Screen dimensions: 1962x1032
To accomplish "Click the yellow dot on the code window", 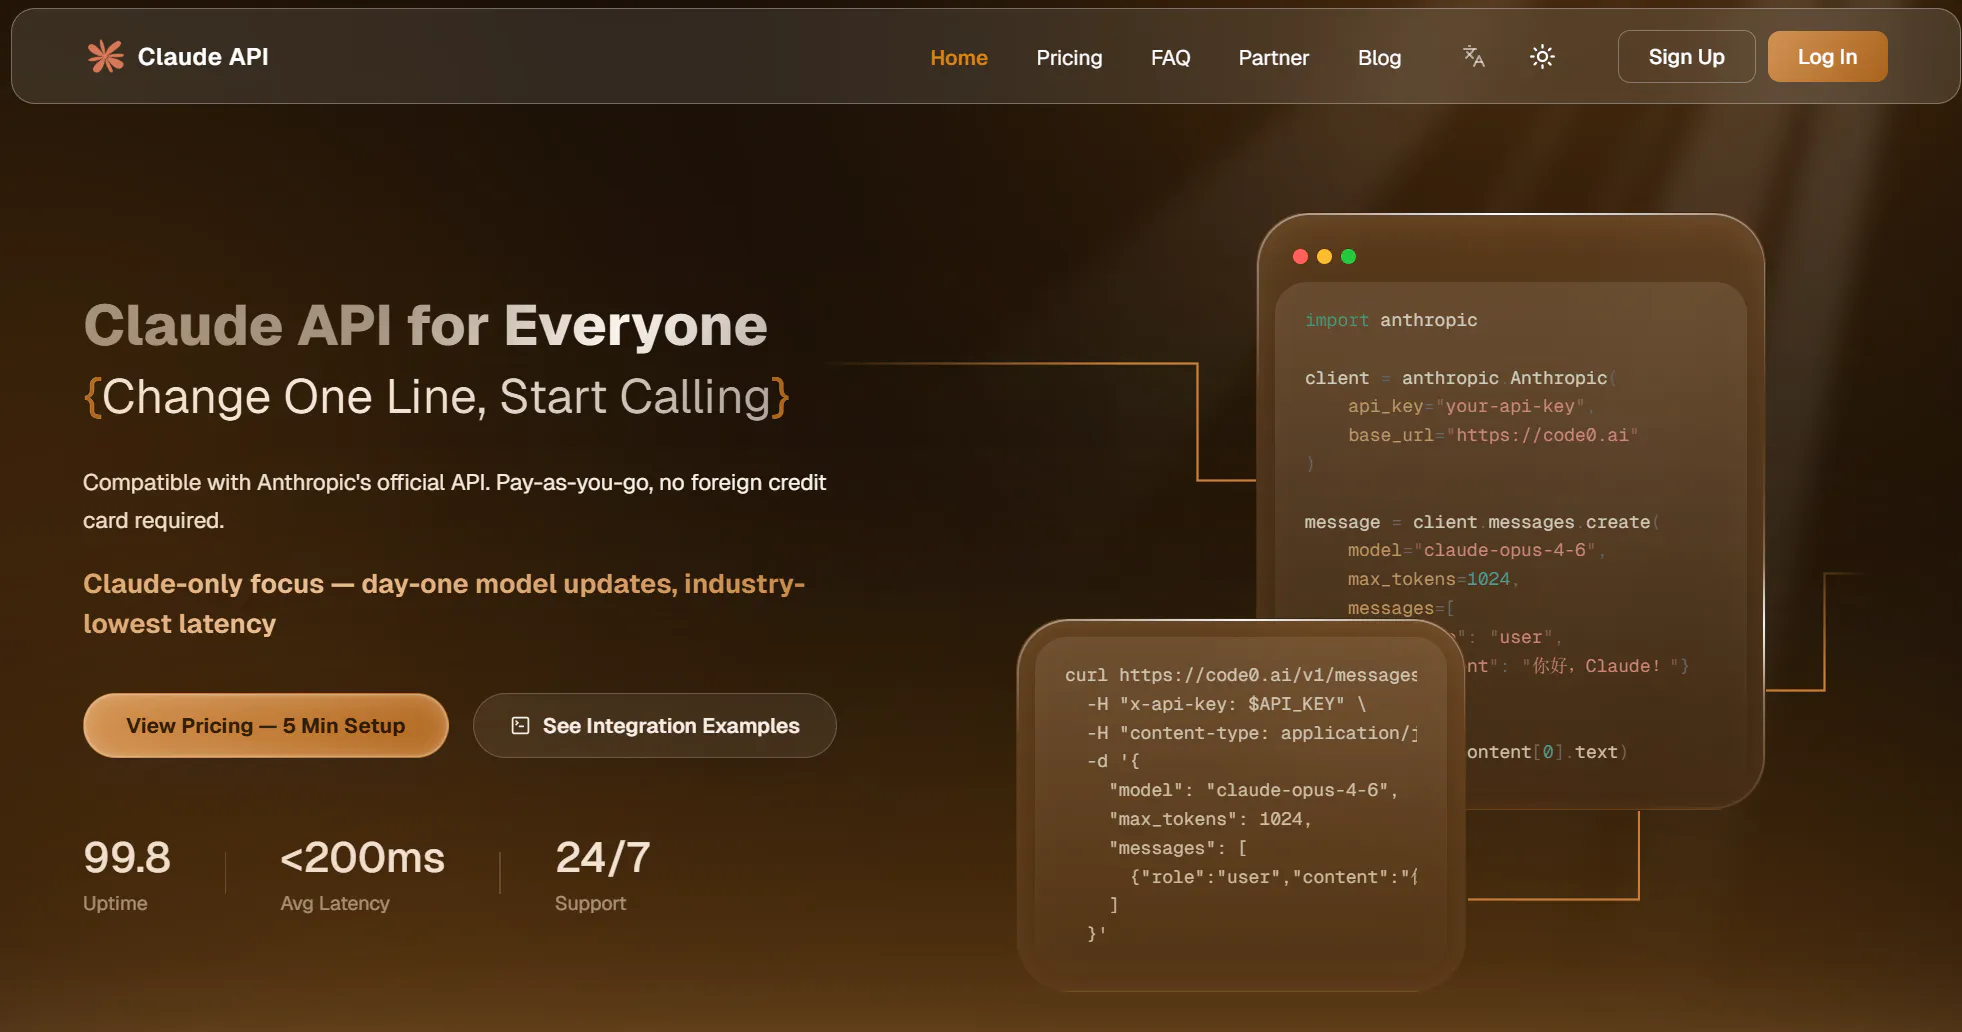I will pos(1324,257).
